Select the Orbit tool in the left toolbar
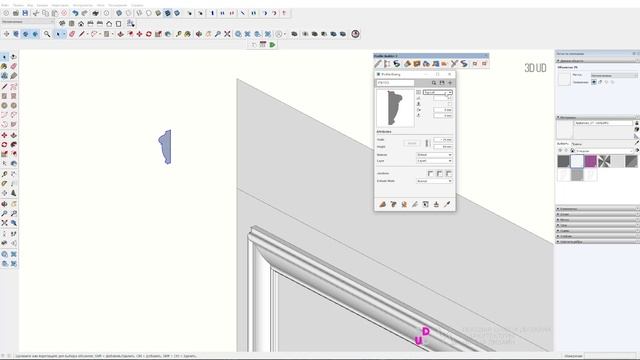The width and height of the screenshot is (640, 360). (x=4, y=204)
